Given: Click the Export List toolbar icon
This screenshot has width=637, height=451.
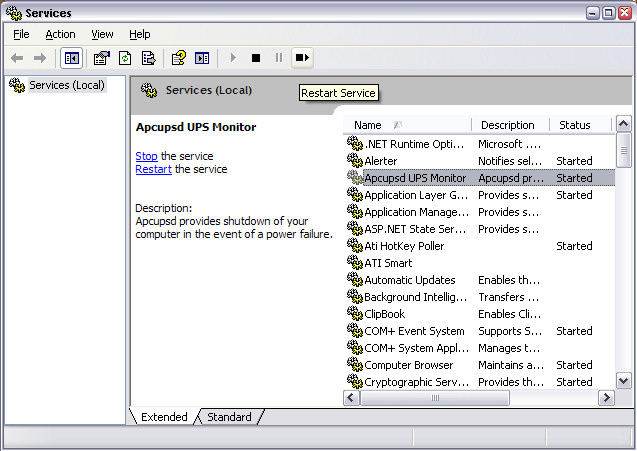Looking at the screenshot, I should pos(148,58).
